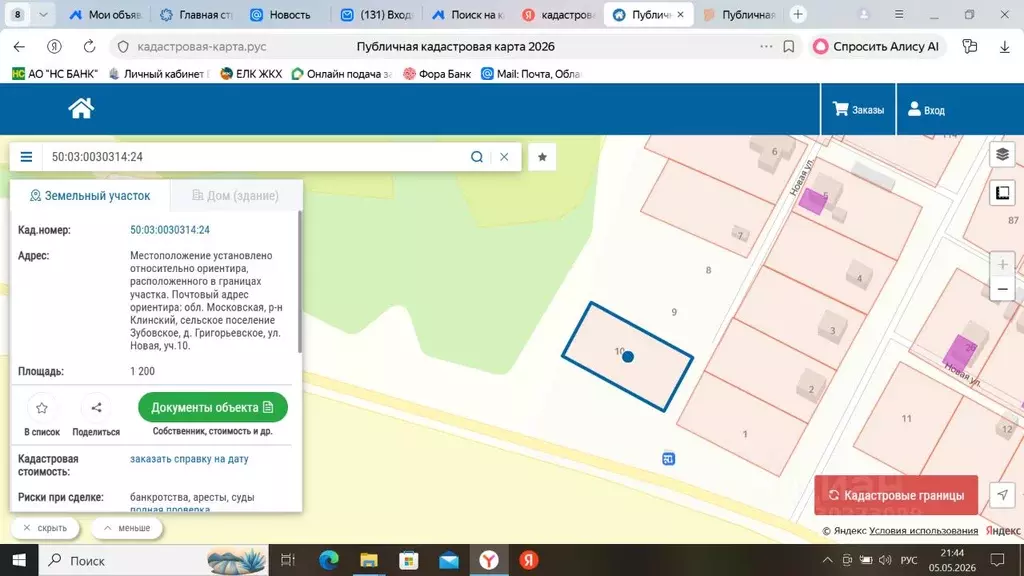Open address bar three-dots menu

pyautogui.click(x=766, y=46)
